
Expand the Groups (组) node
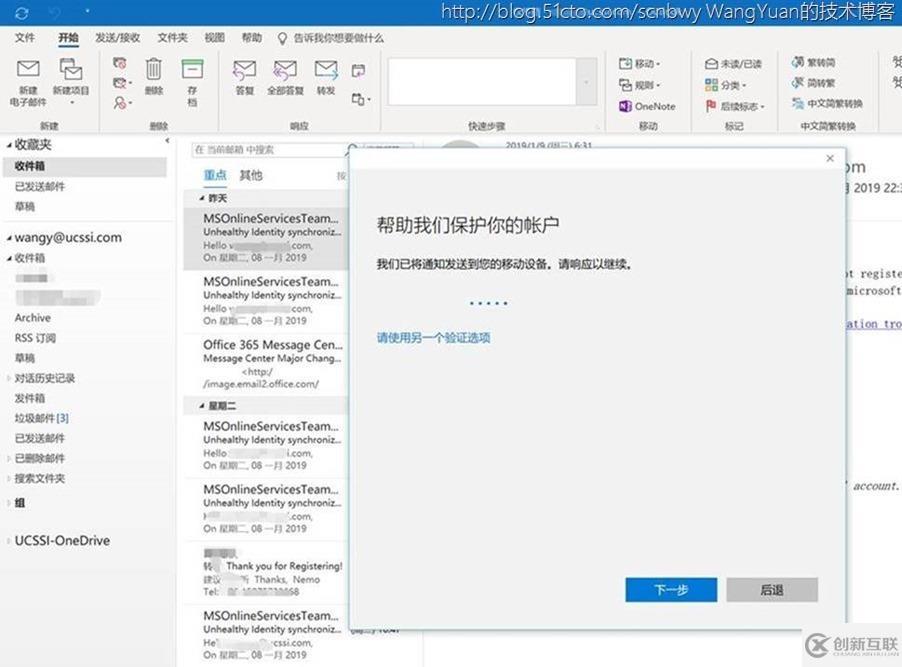tap(9, 503)
